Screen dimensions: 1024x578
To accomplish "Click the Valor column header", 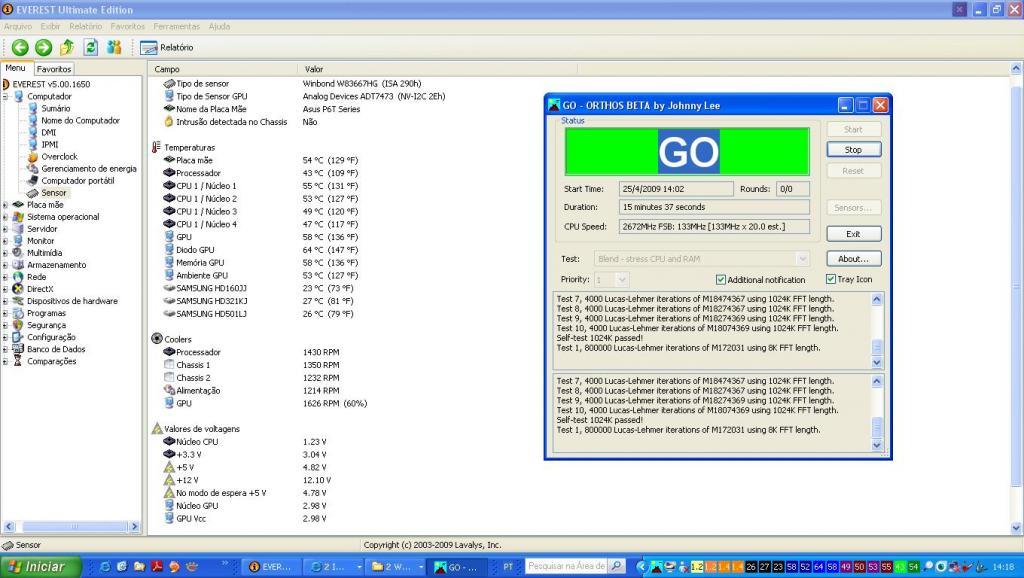I will coord(438,69).
